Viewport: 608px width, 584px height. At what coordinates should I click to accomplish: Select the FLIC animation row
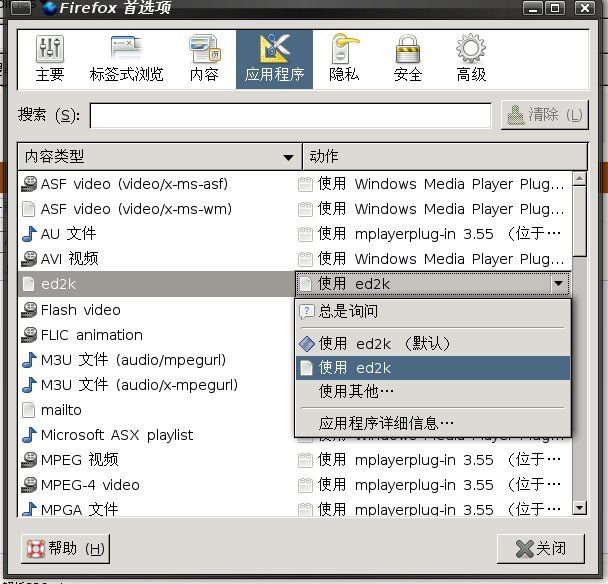tap(156, 335)
